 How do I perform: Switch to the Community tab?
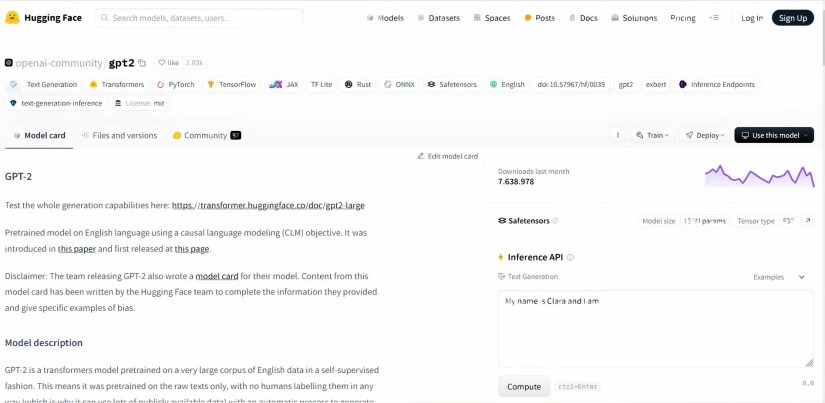click(x=206, y=135)
